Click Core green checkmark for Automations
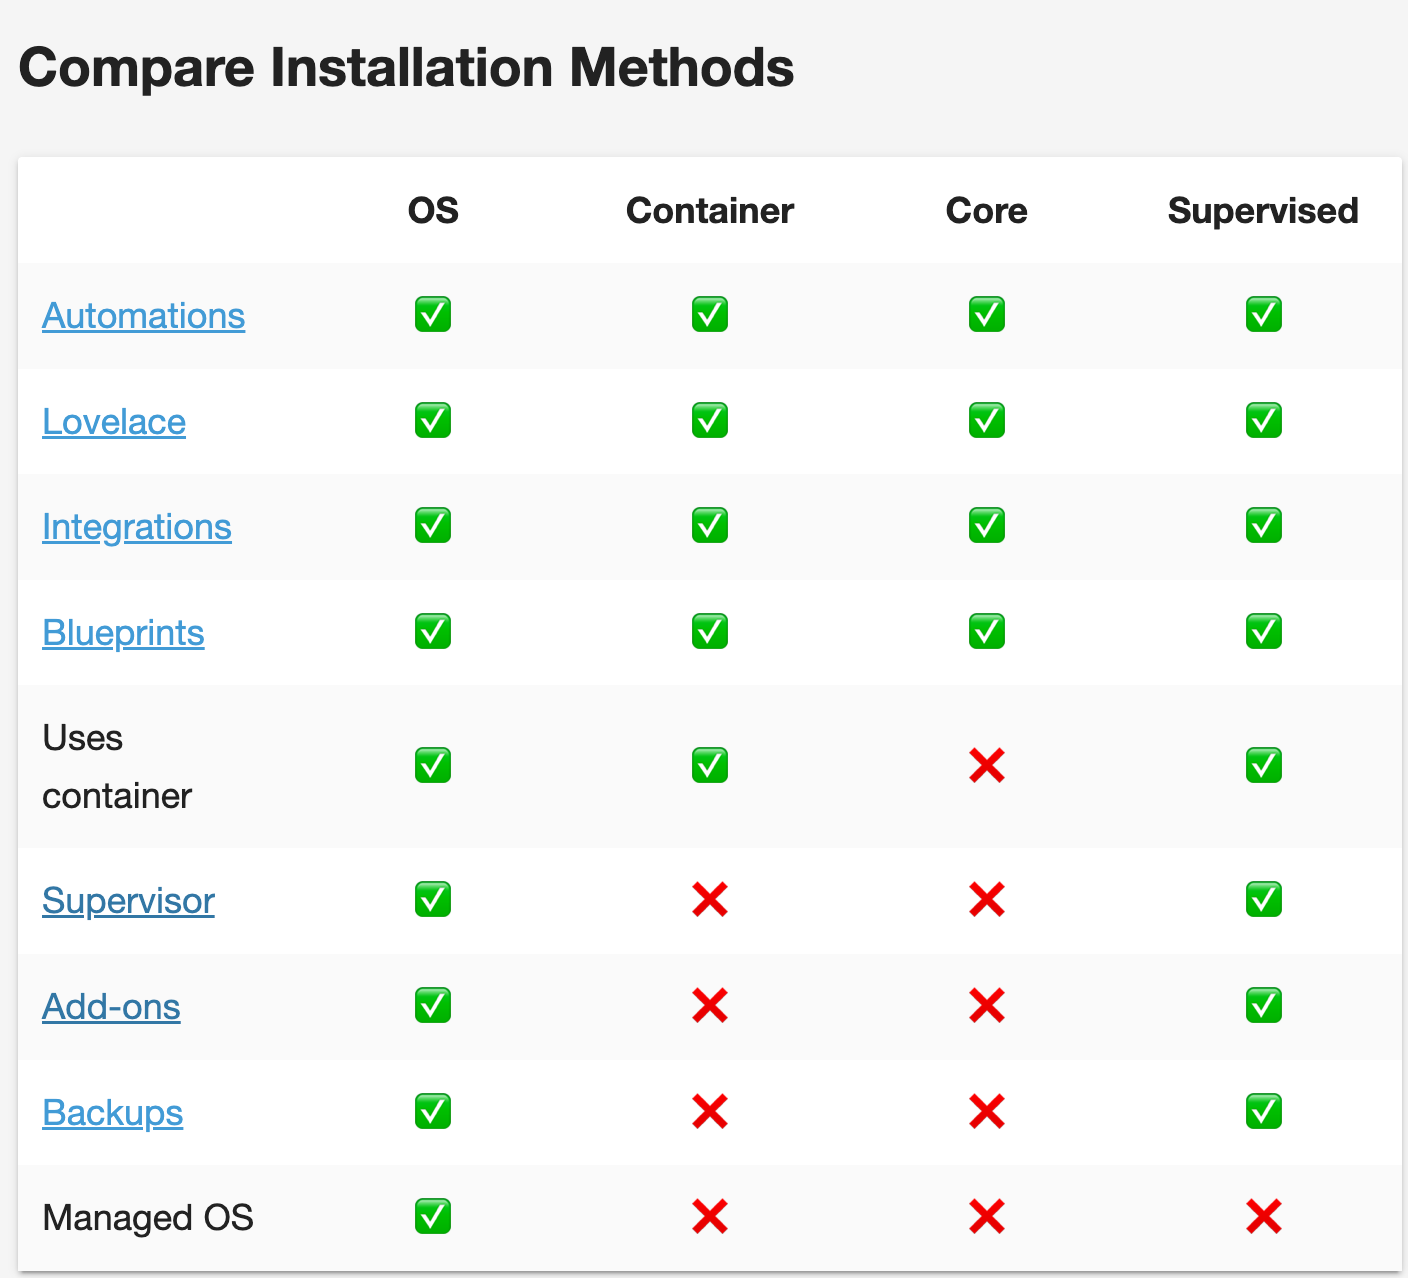The height and width of the screenshot is (1278, 1408). click(986, 314)
